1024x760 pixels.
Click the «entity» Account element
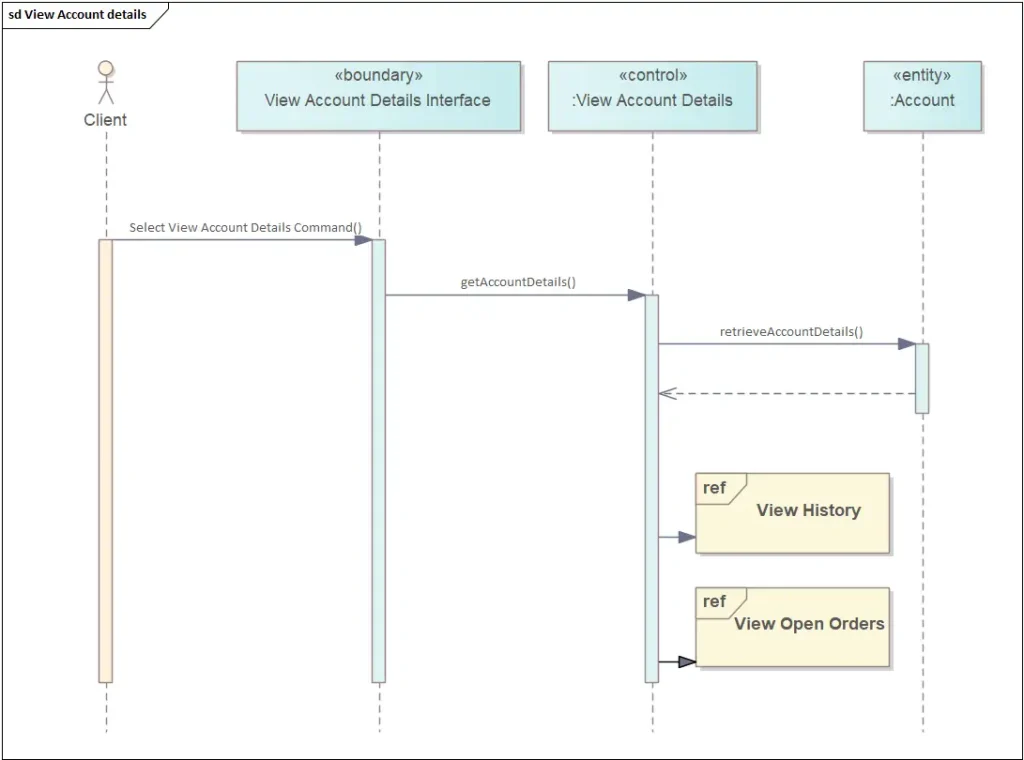pyautogui.click(x=921, y=95)
